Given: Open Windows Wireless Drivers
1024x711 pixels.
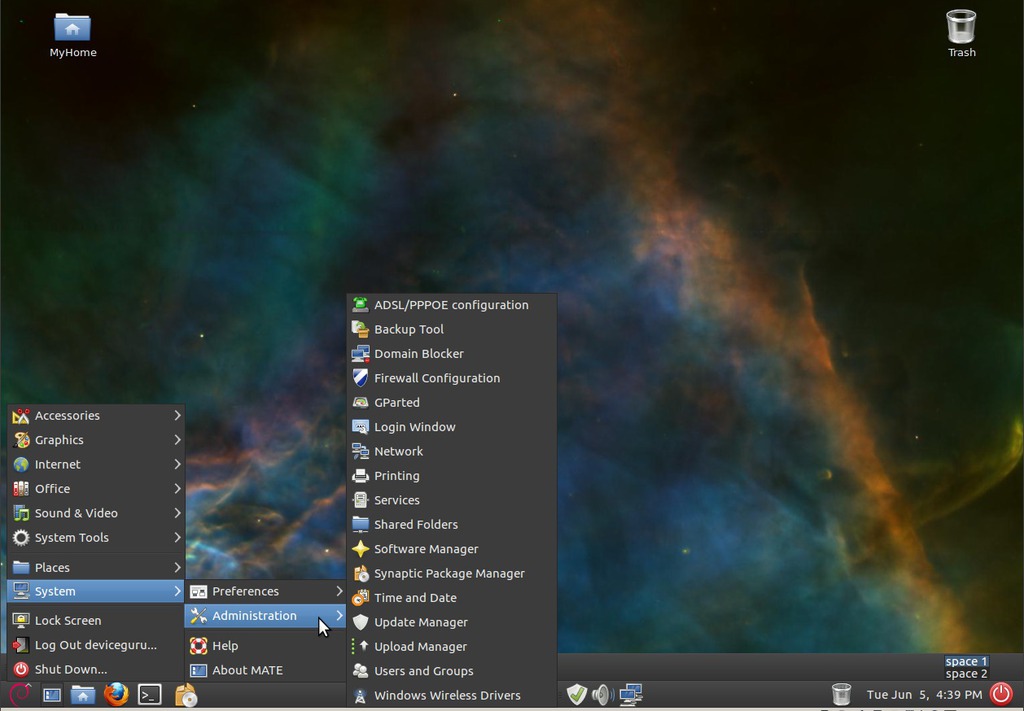Looking at the screenshot, I should click(451, 695).
